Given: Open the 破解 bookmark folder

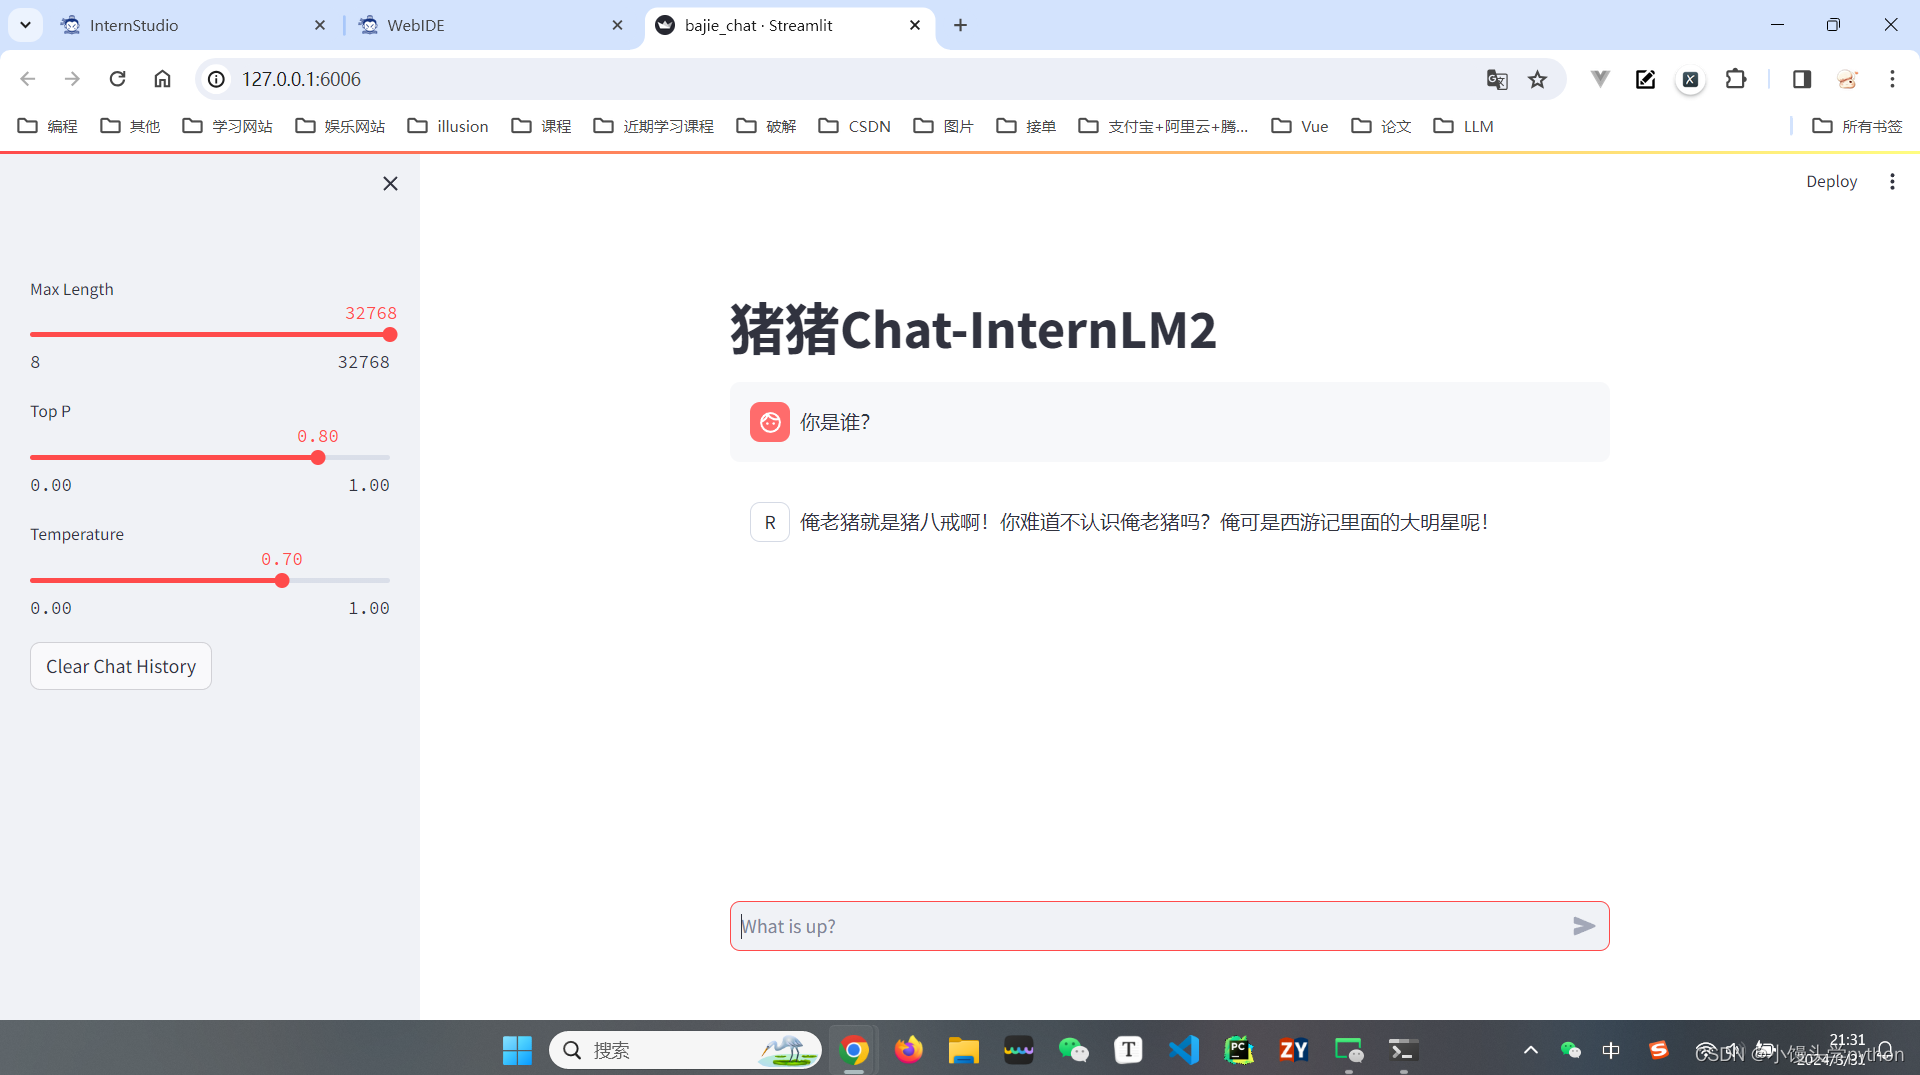Looking at the screenshot, I should coord(766,126).
